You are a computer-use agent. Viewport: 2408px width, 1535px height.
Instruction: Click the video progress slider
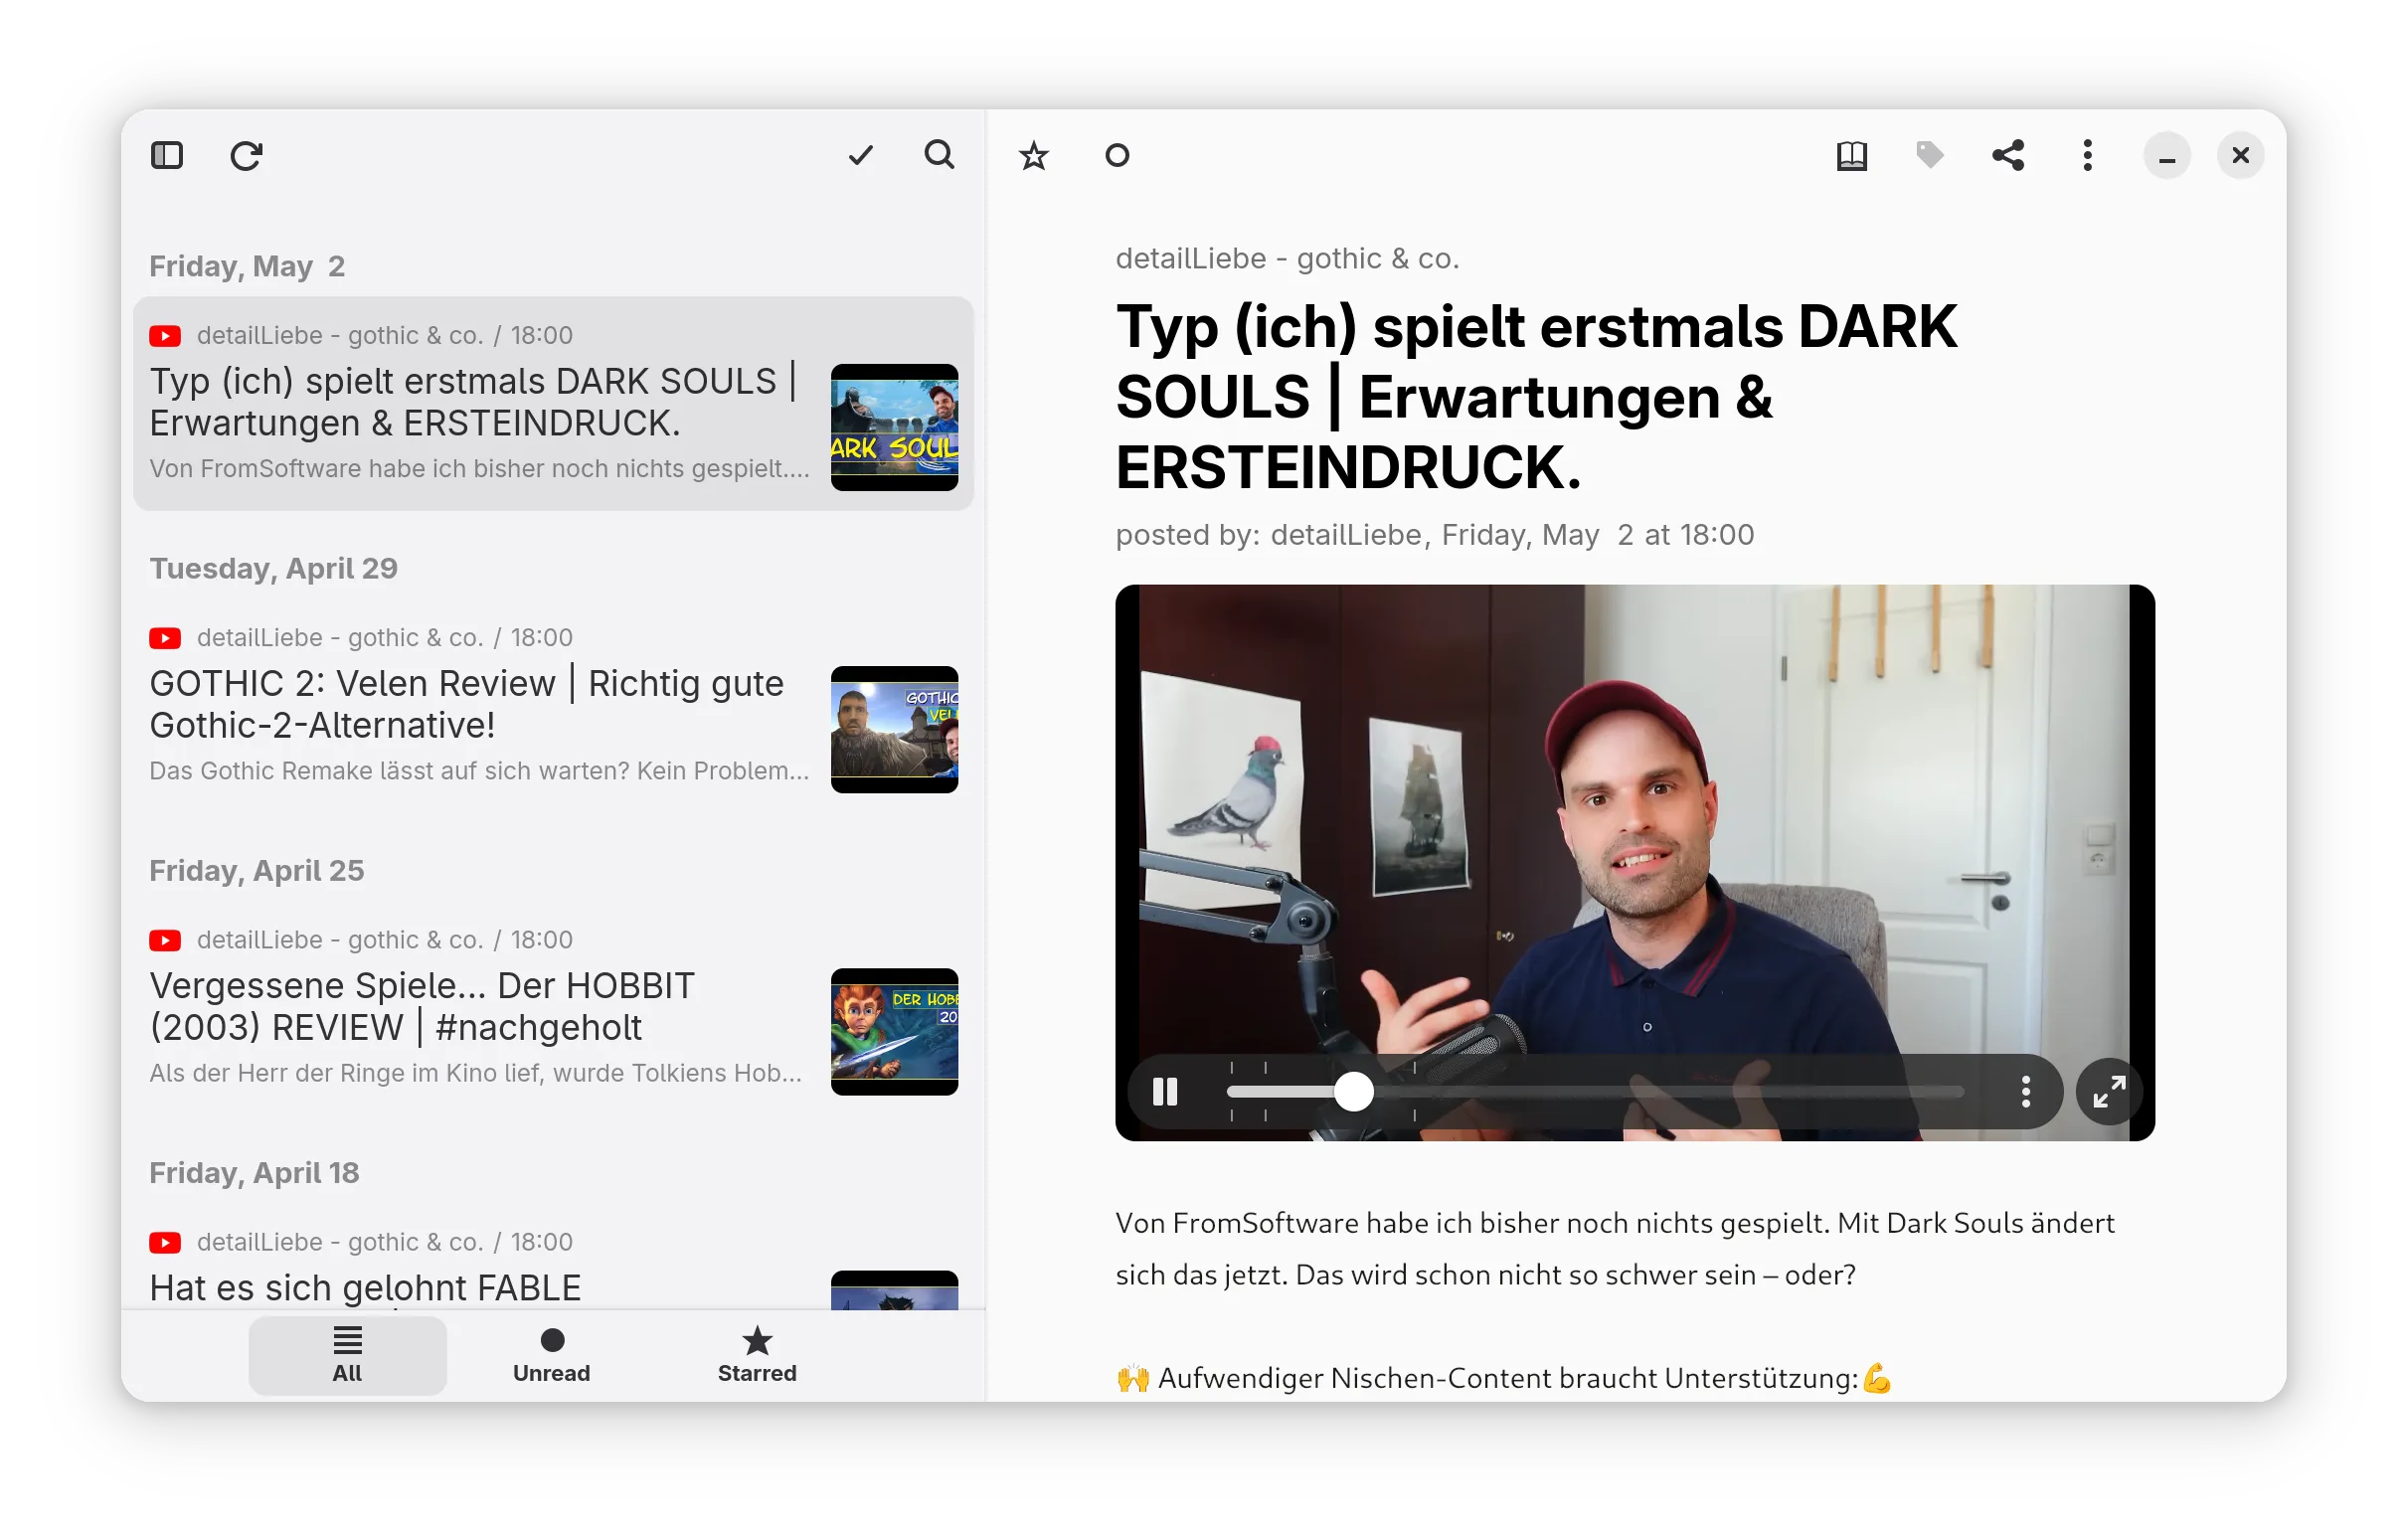[x=1596, y=1093]
